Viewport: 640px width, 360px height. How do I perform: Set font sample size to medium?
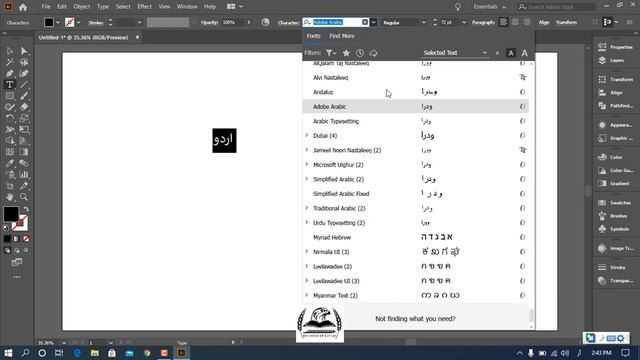[x=511, y=53]
